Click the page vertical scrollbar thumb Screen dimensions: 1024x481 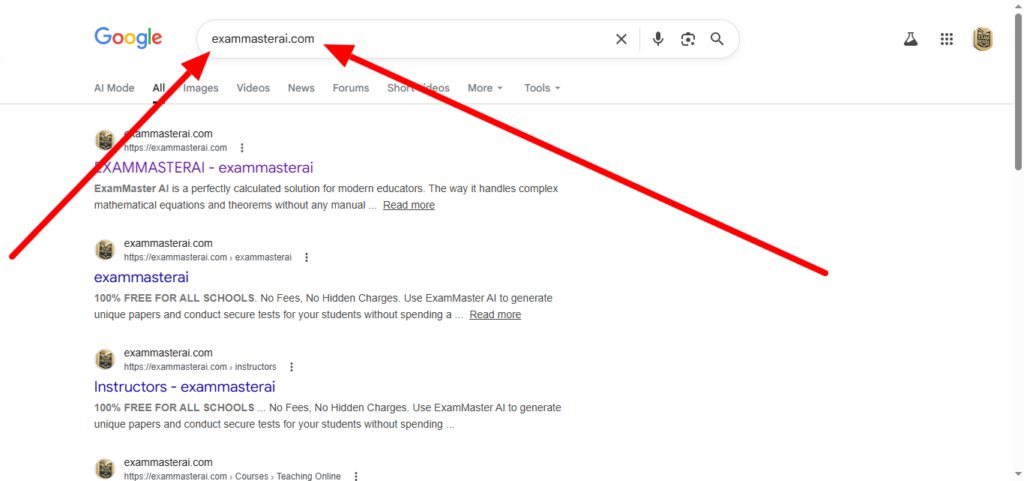click(x=1018, y=90)
